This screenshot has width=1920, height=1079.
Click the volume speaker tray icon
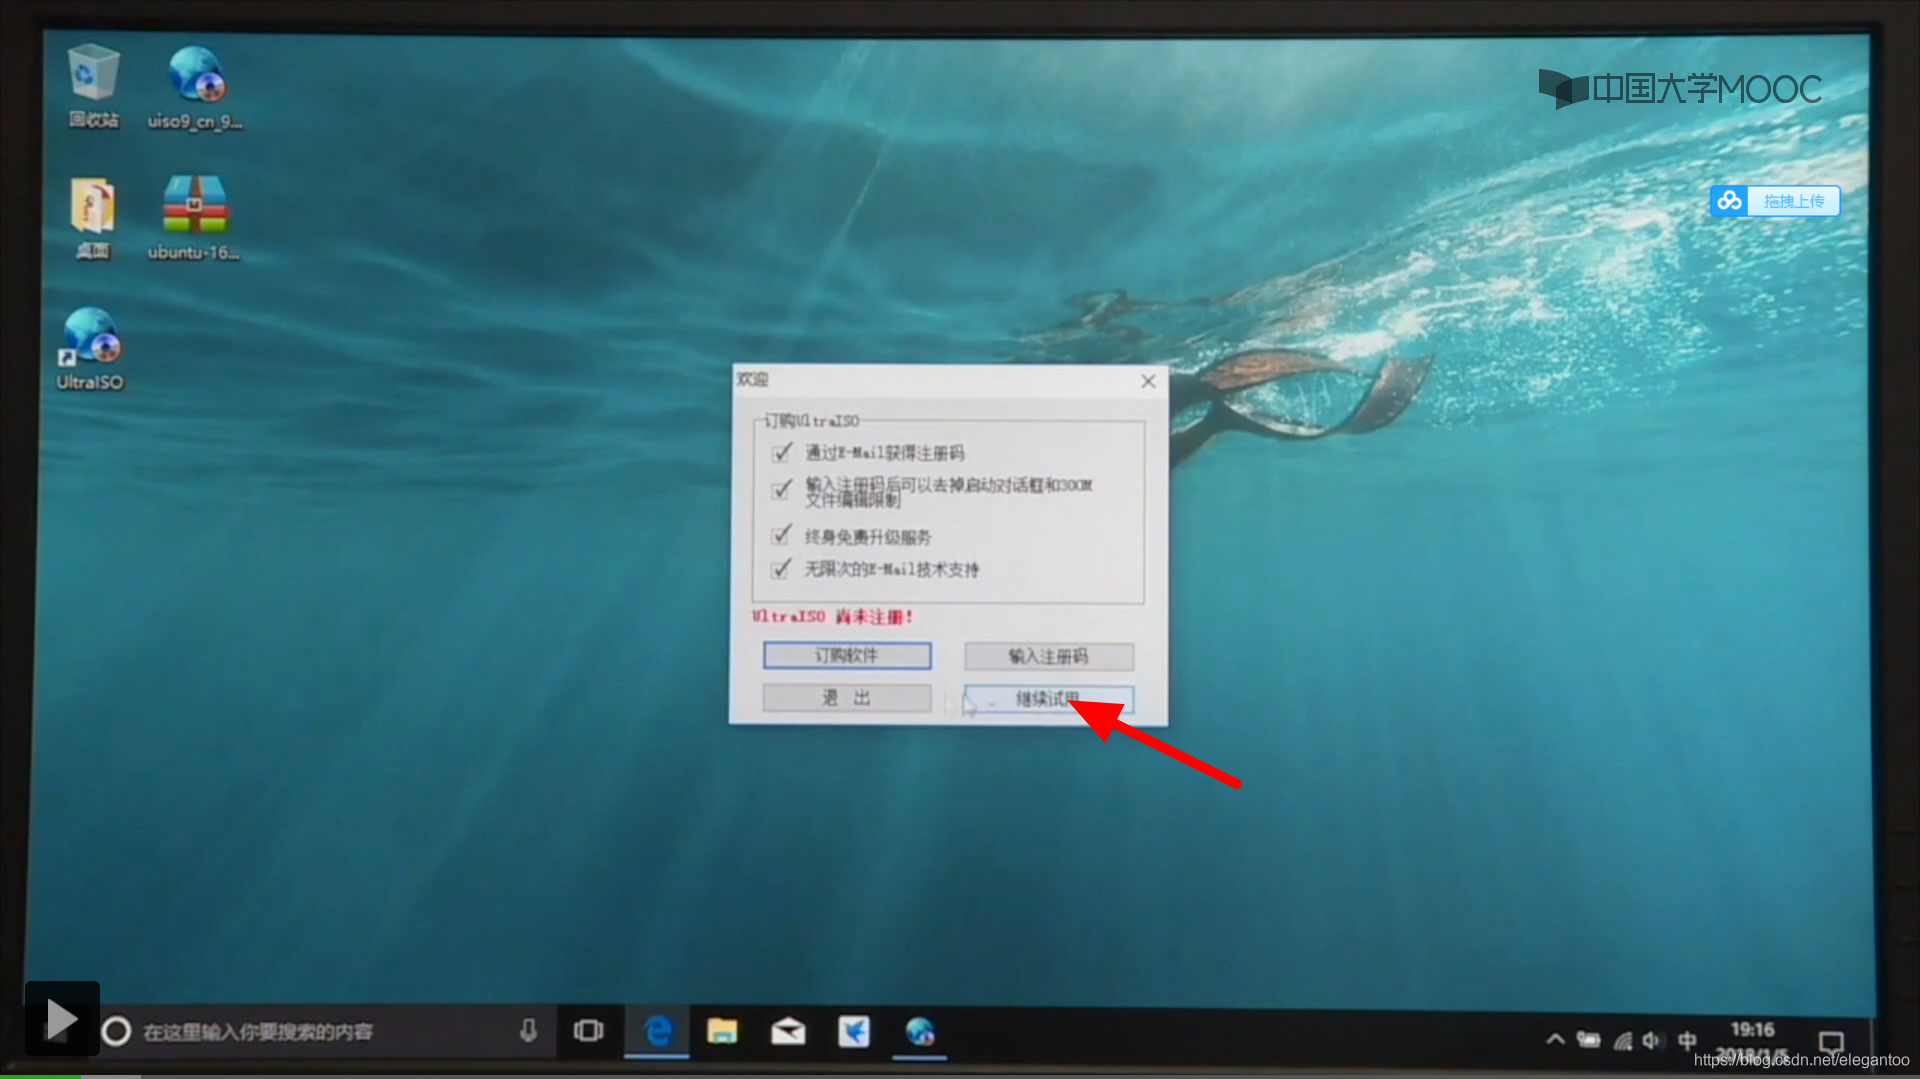[x=1651, y=1040]
